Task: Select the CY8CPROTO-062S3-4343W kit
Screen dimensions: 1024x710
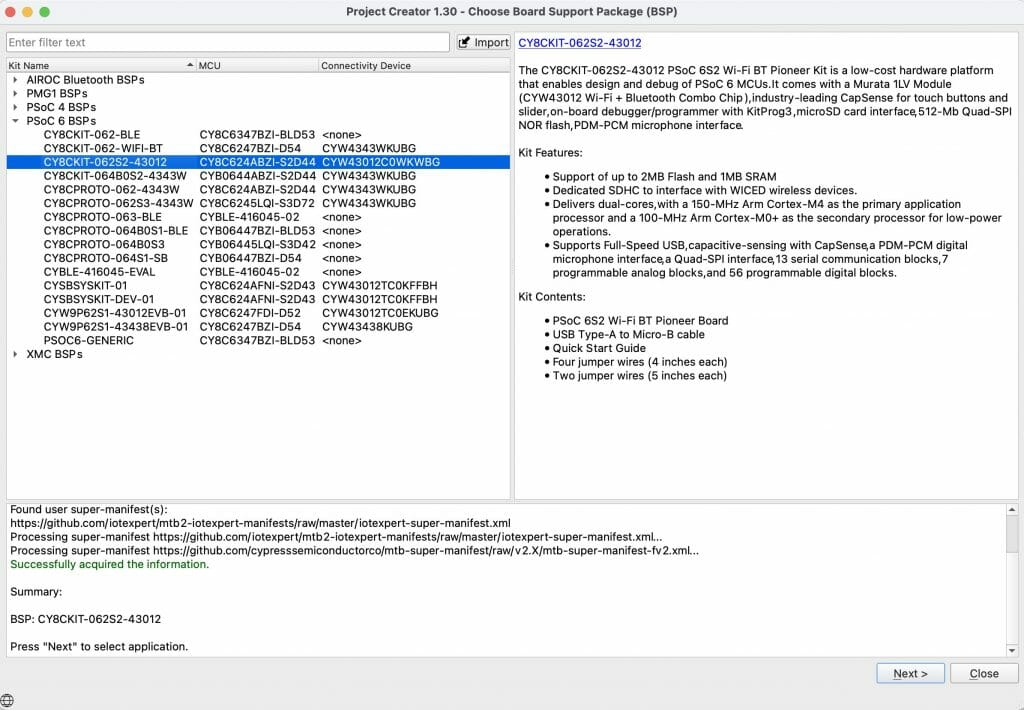Action: pos(118,203)
